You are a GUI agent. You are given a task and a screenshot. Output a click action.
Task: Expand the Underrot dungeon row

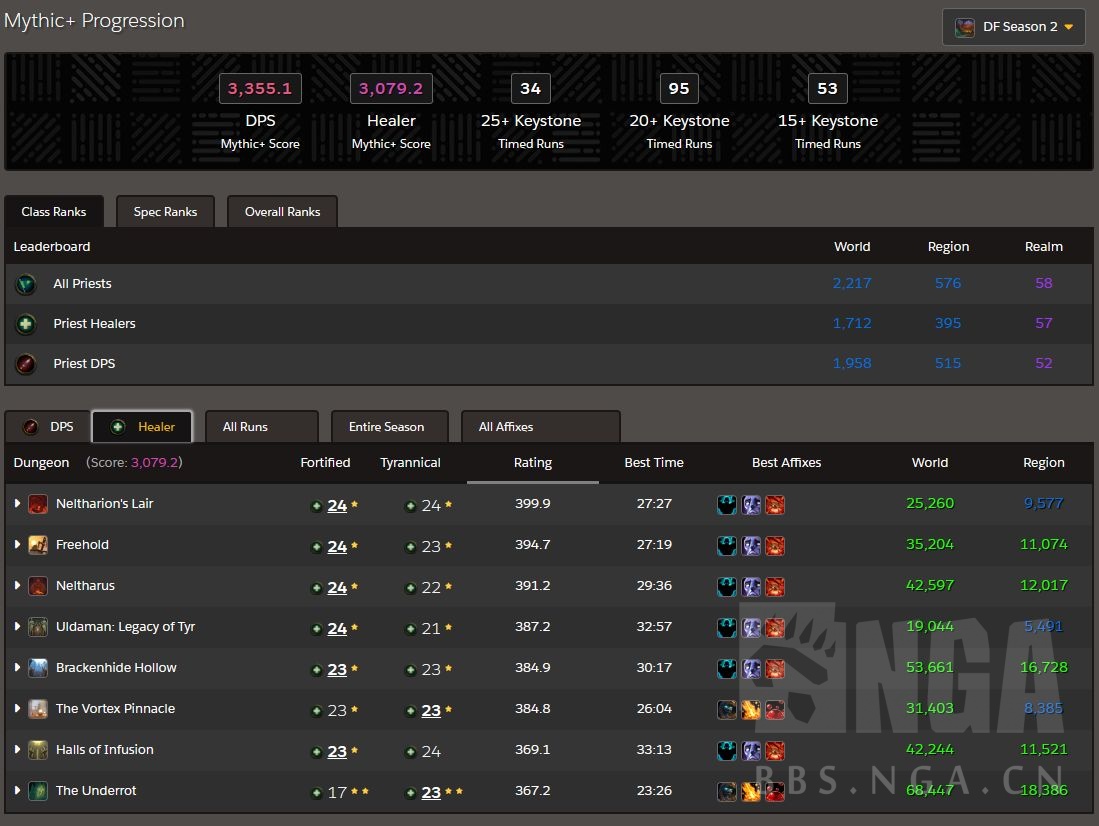17,791
